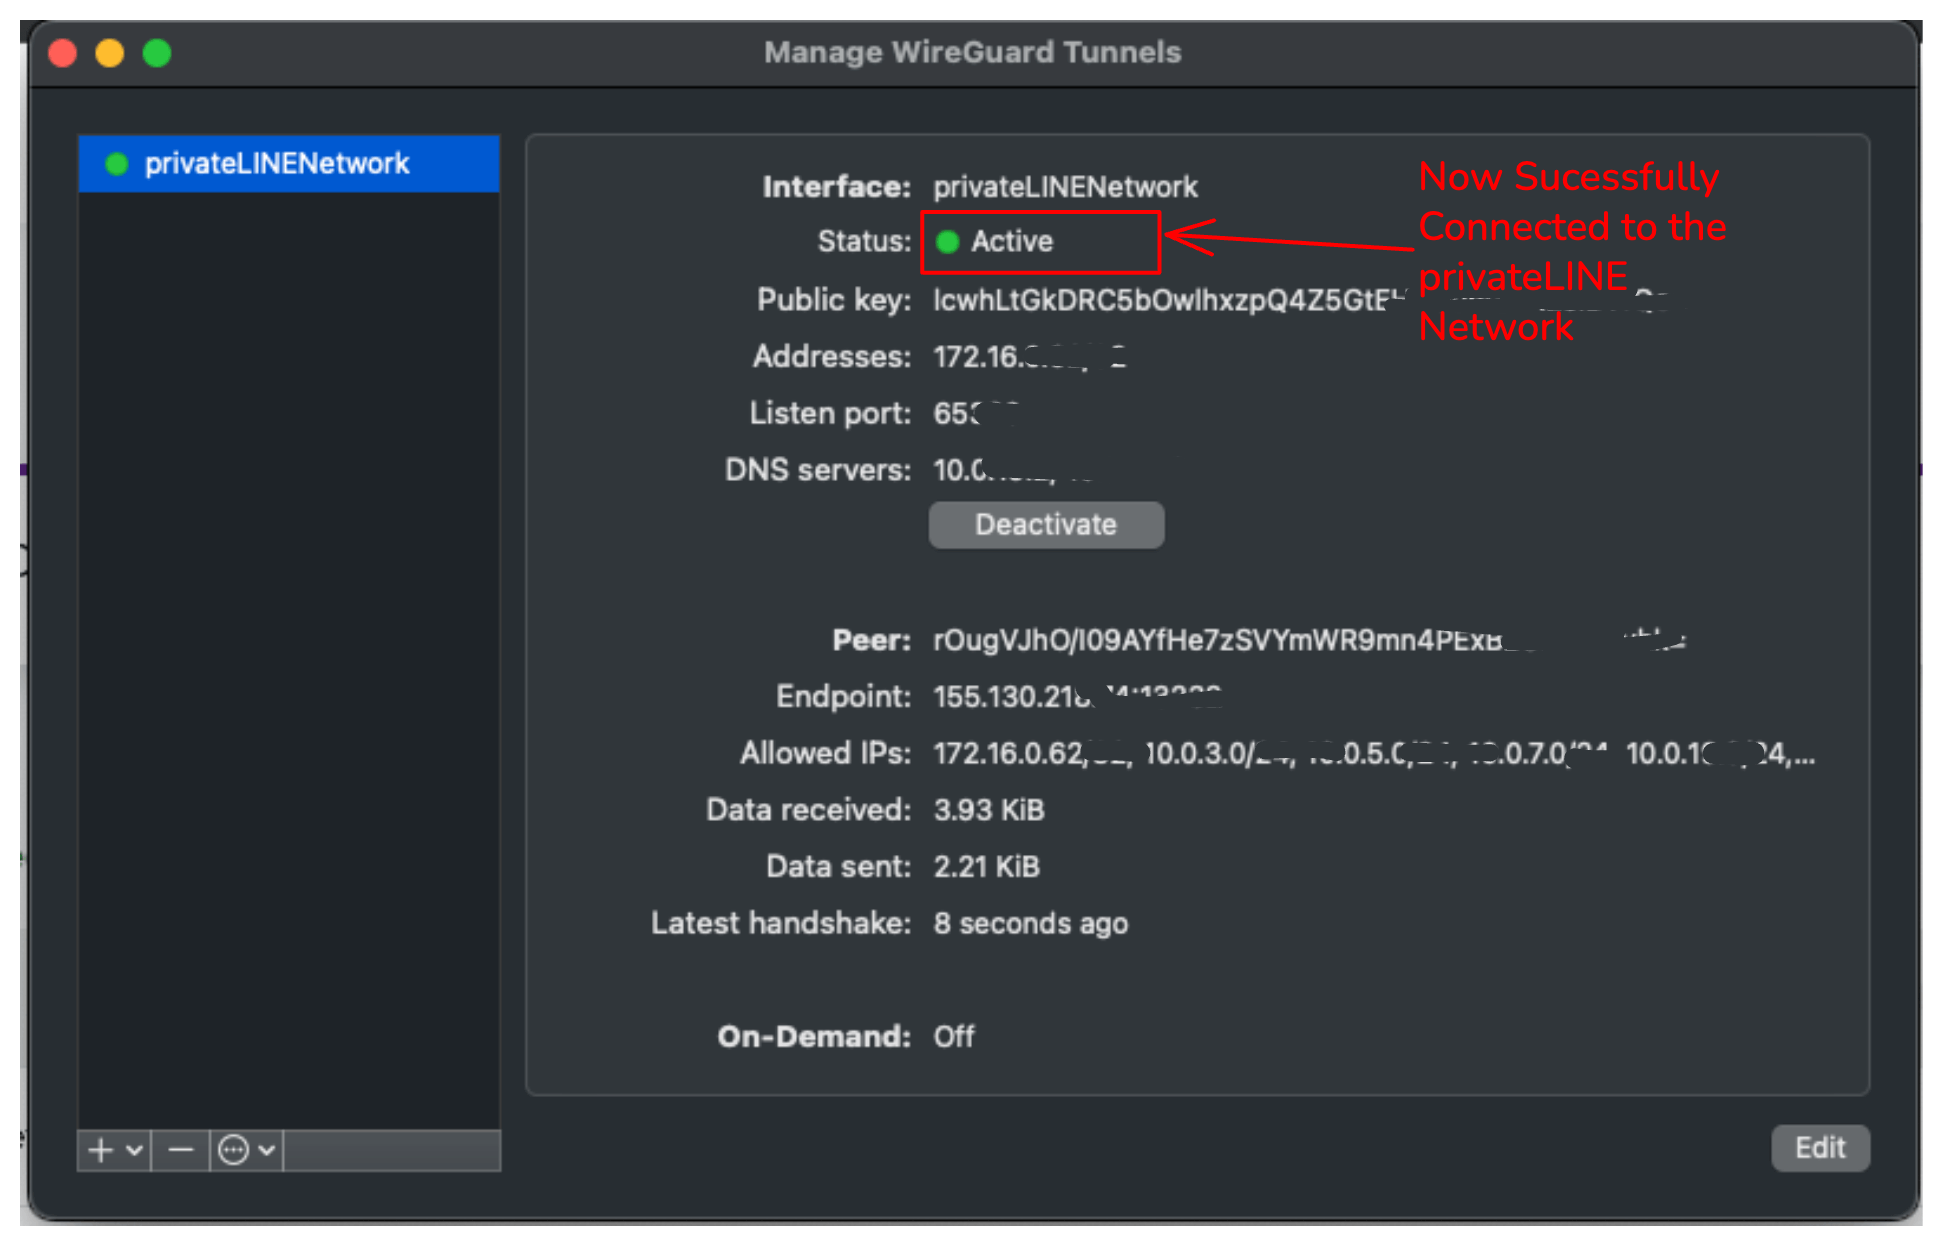Viewport: 1942px width, 1246px height.
Task: Expand the chevron next to the plus icon
Action: coord(134,1150)
